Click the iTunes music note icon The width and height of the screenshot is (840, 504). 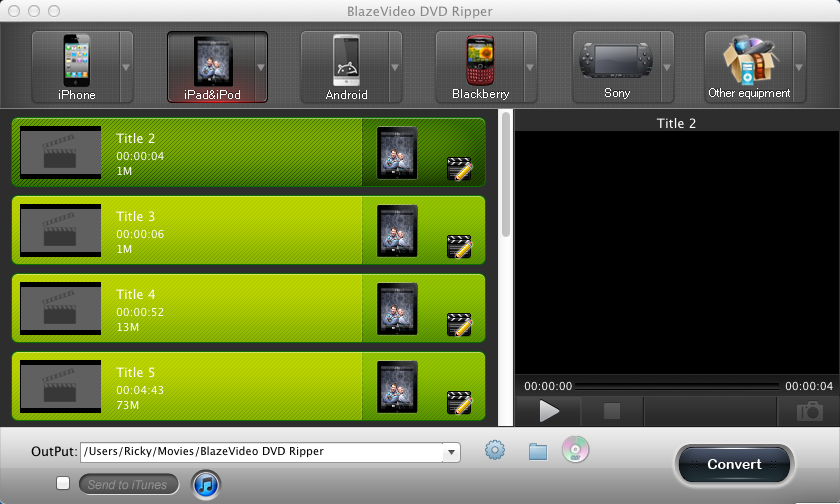206,485
